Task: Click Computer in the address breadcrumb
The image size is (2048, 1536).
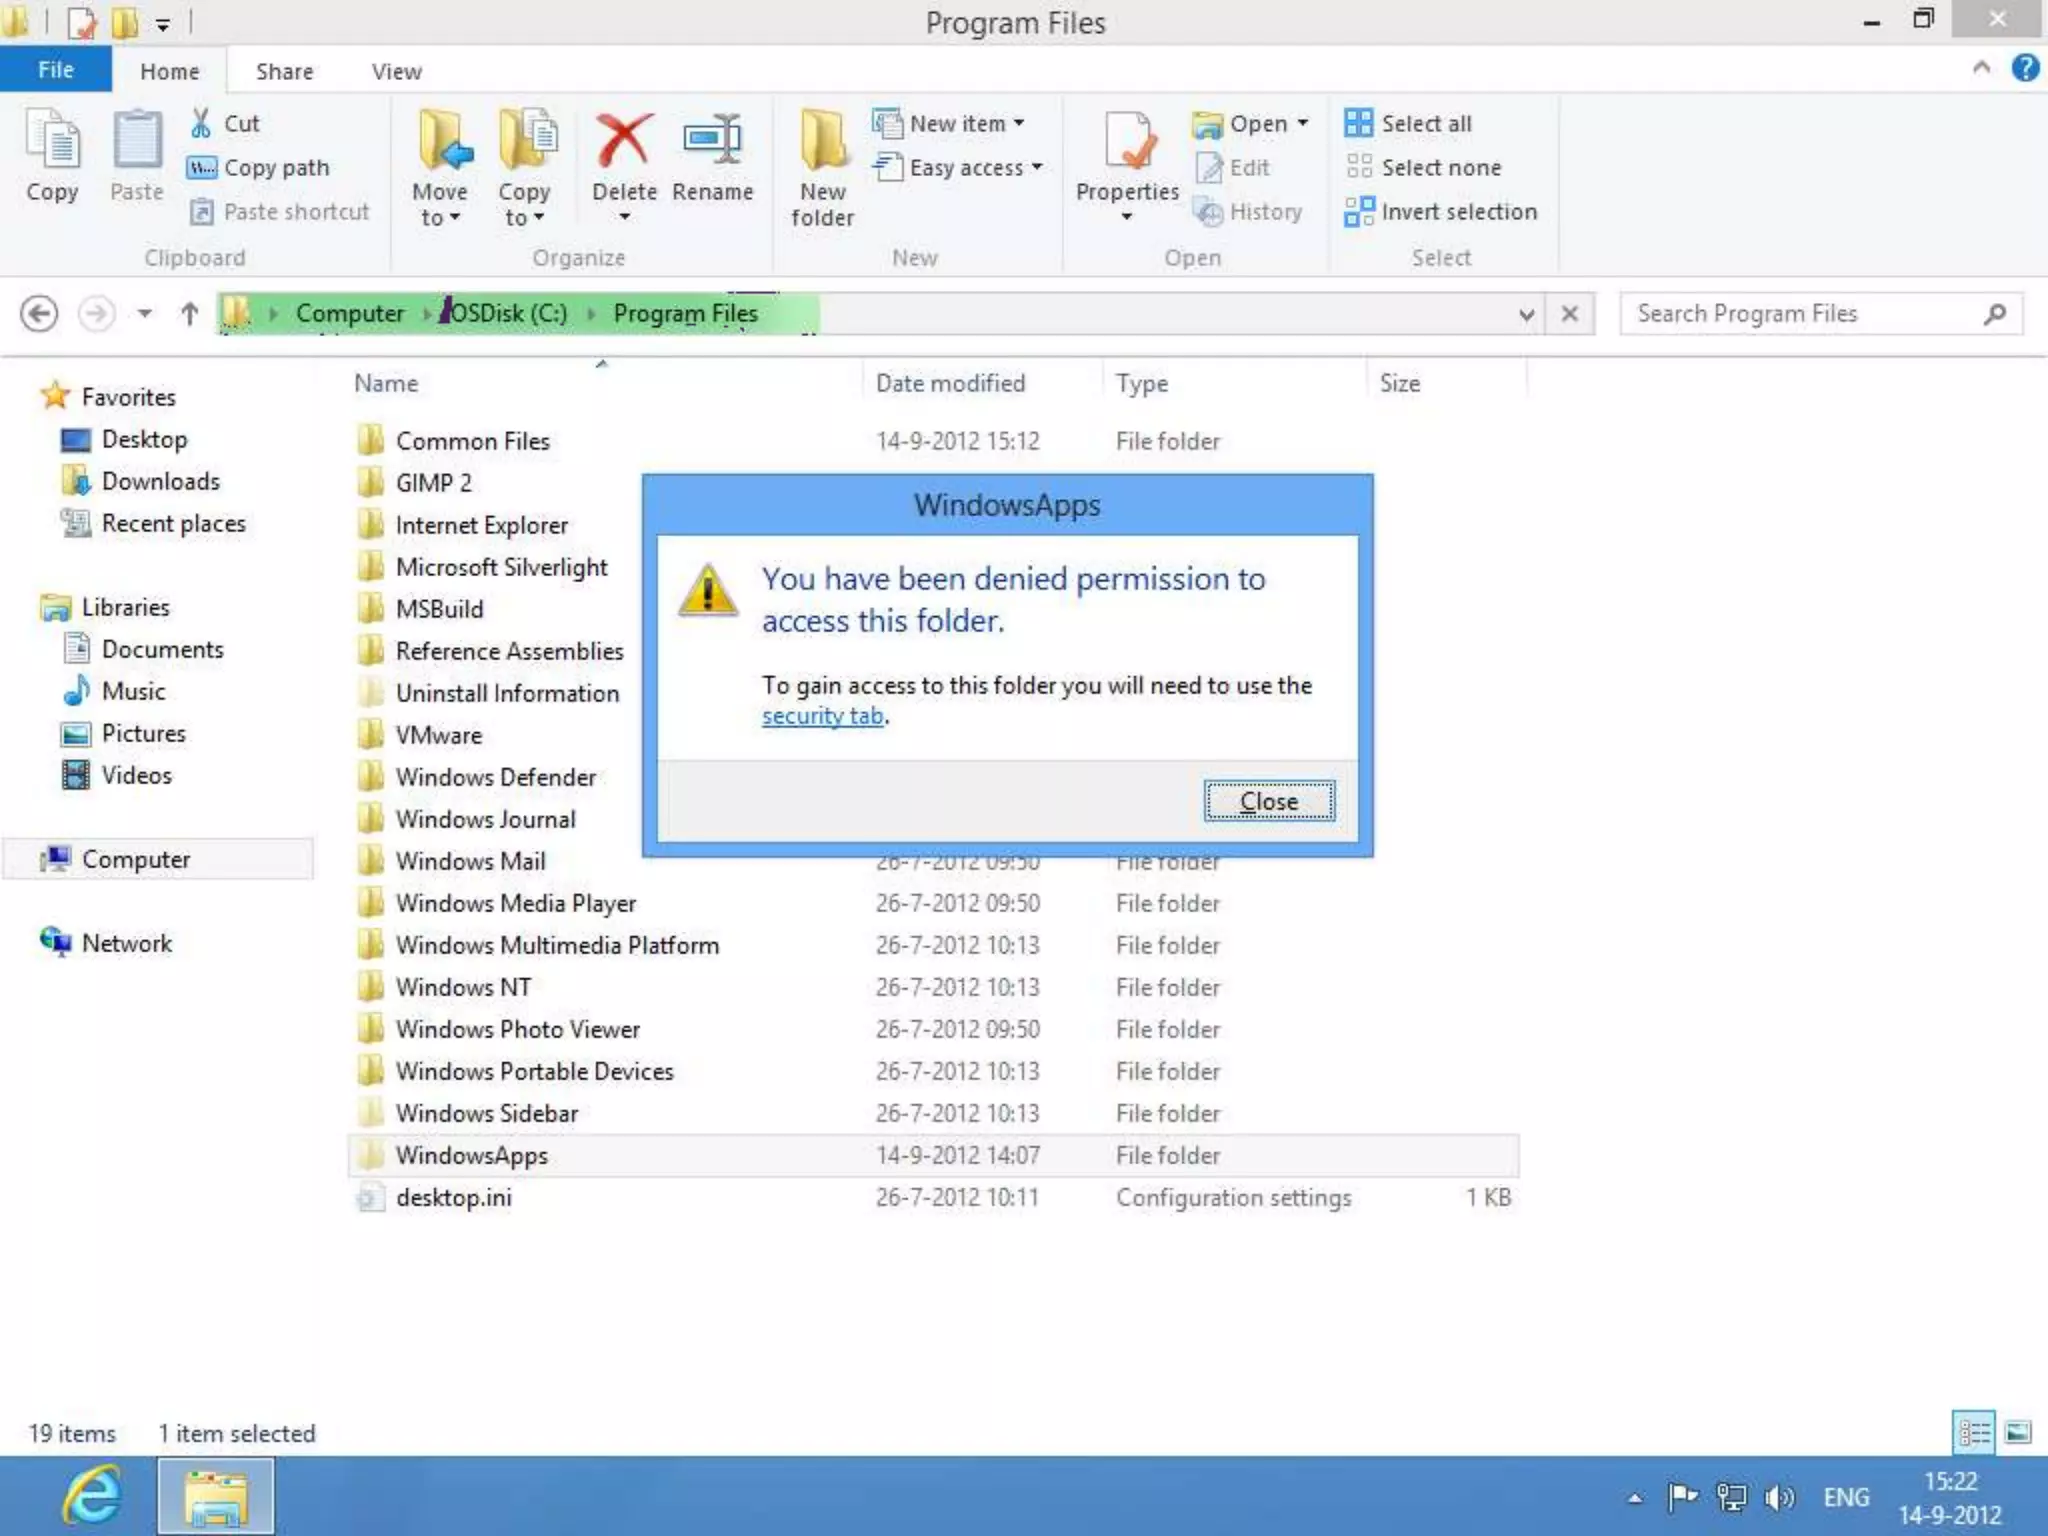Action: tap(350, 313)
